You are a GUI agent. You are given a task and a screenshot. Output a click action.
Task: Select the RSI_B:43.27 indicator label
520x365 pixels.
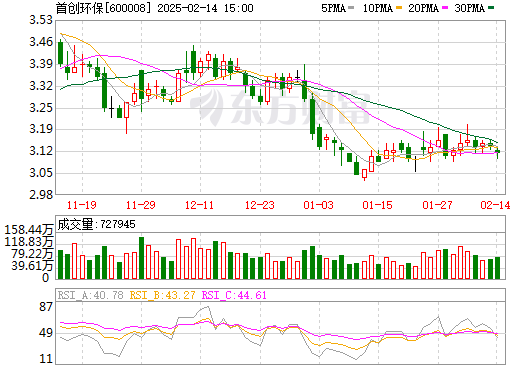[162, 295]
